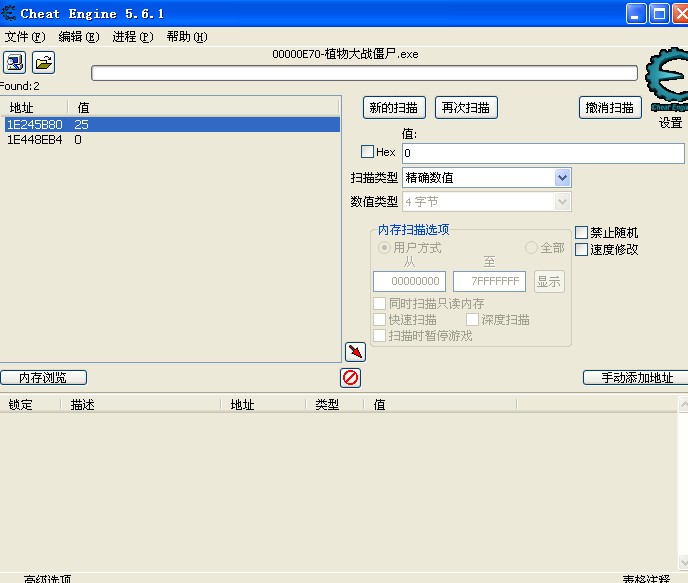Screen dimensions: 688x583
Task: Click the 撤消扫描 button
Action: click(x=610, y=107)
